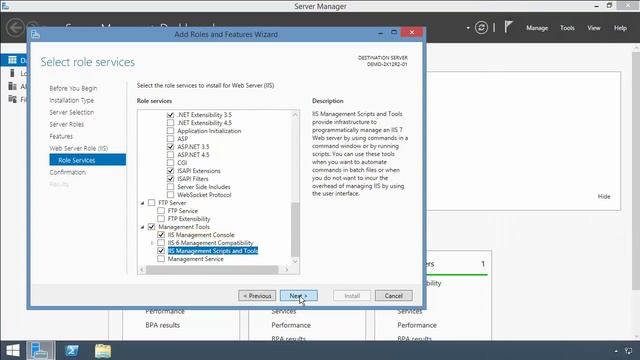Show hidden tray icons arrow
The height and width of the screenshot is (360, 640).
pos(616,351)
